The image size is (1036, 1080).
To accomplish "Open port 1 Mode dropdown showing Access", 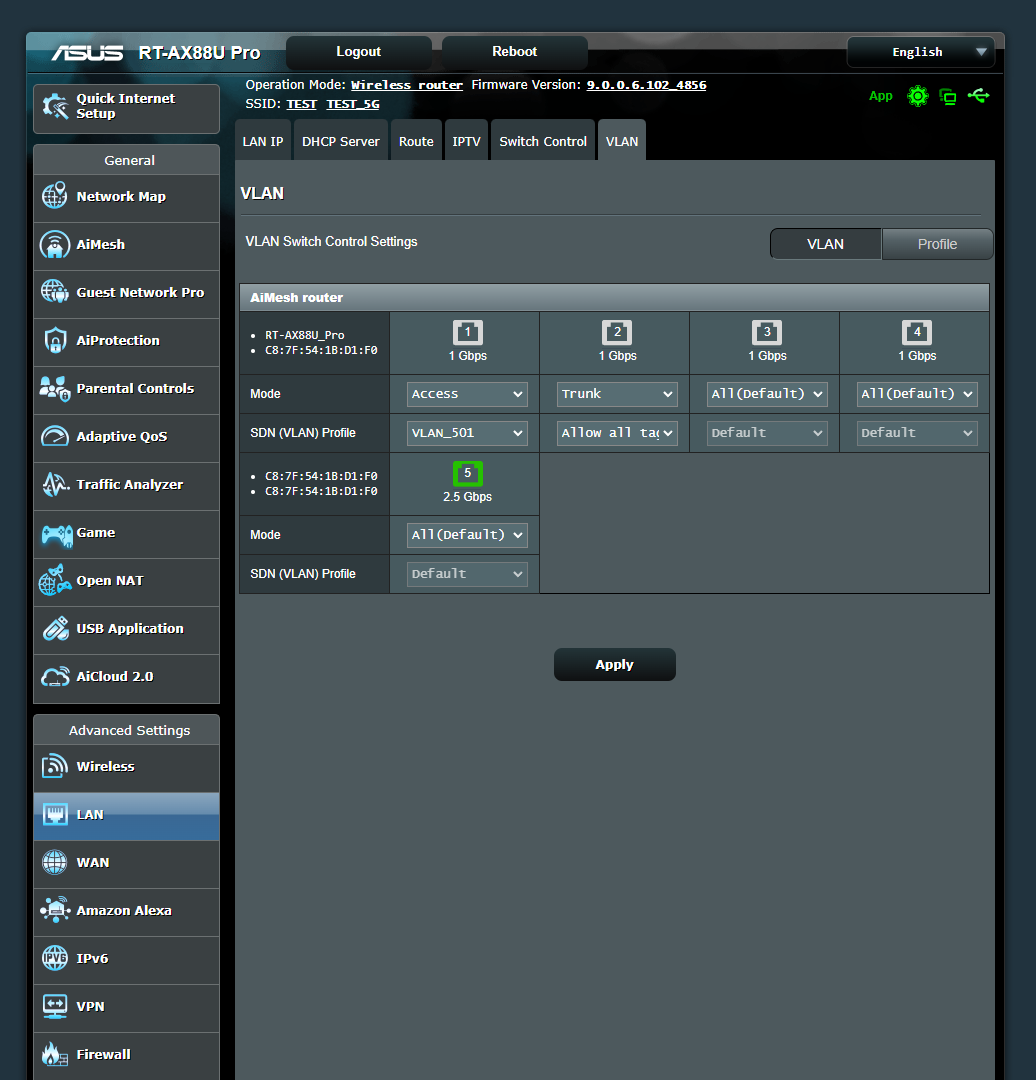I will 467,394.
